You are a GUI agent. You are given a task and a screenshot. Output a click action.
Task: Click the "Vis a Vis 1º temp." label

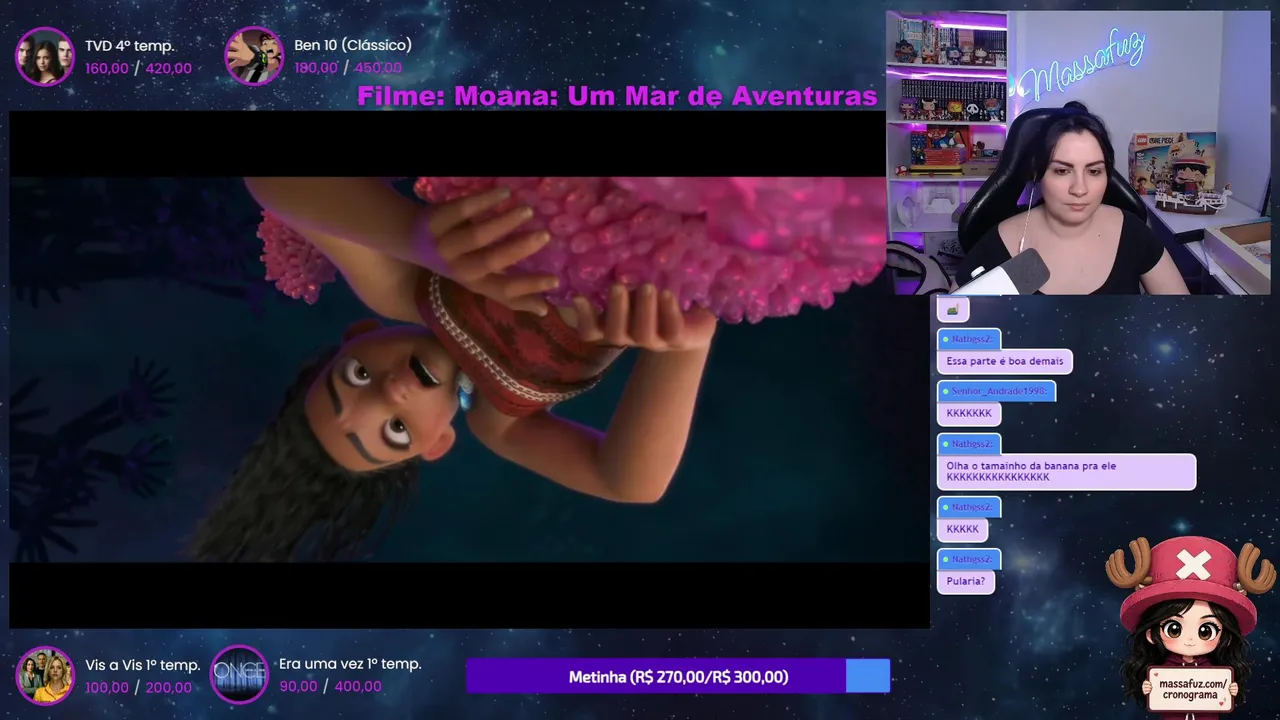143,665
